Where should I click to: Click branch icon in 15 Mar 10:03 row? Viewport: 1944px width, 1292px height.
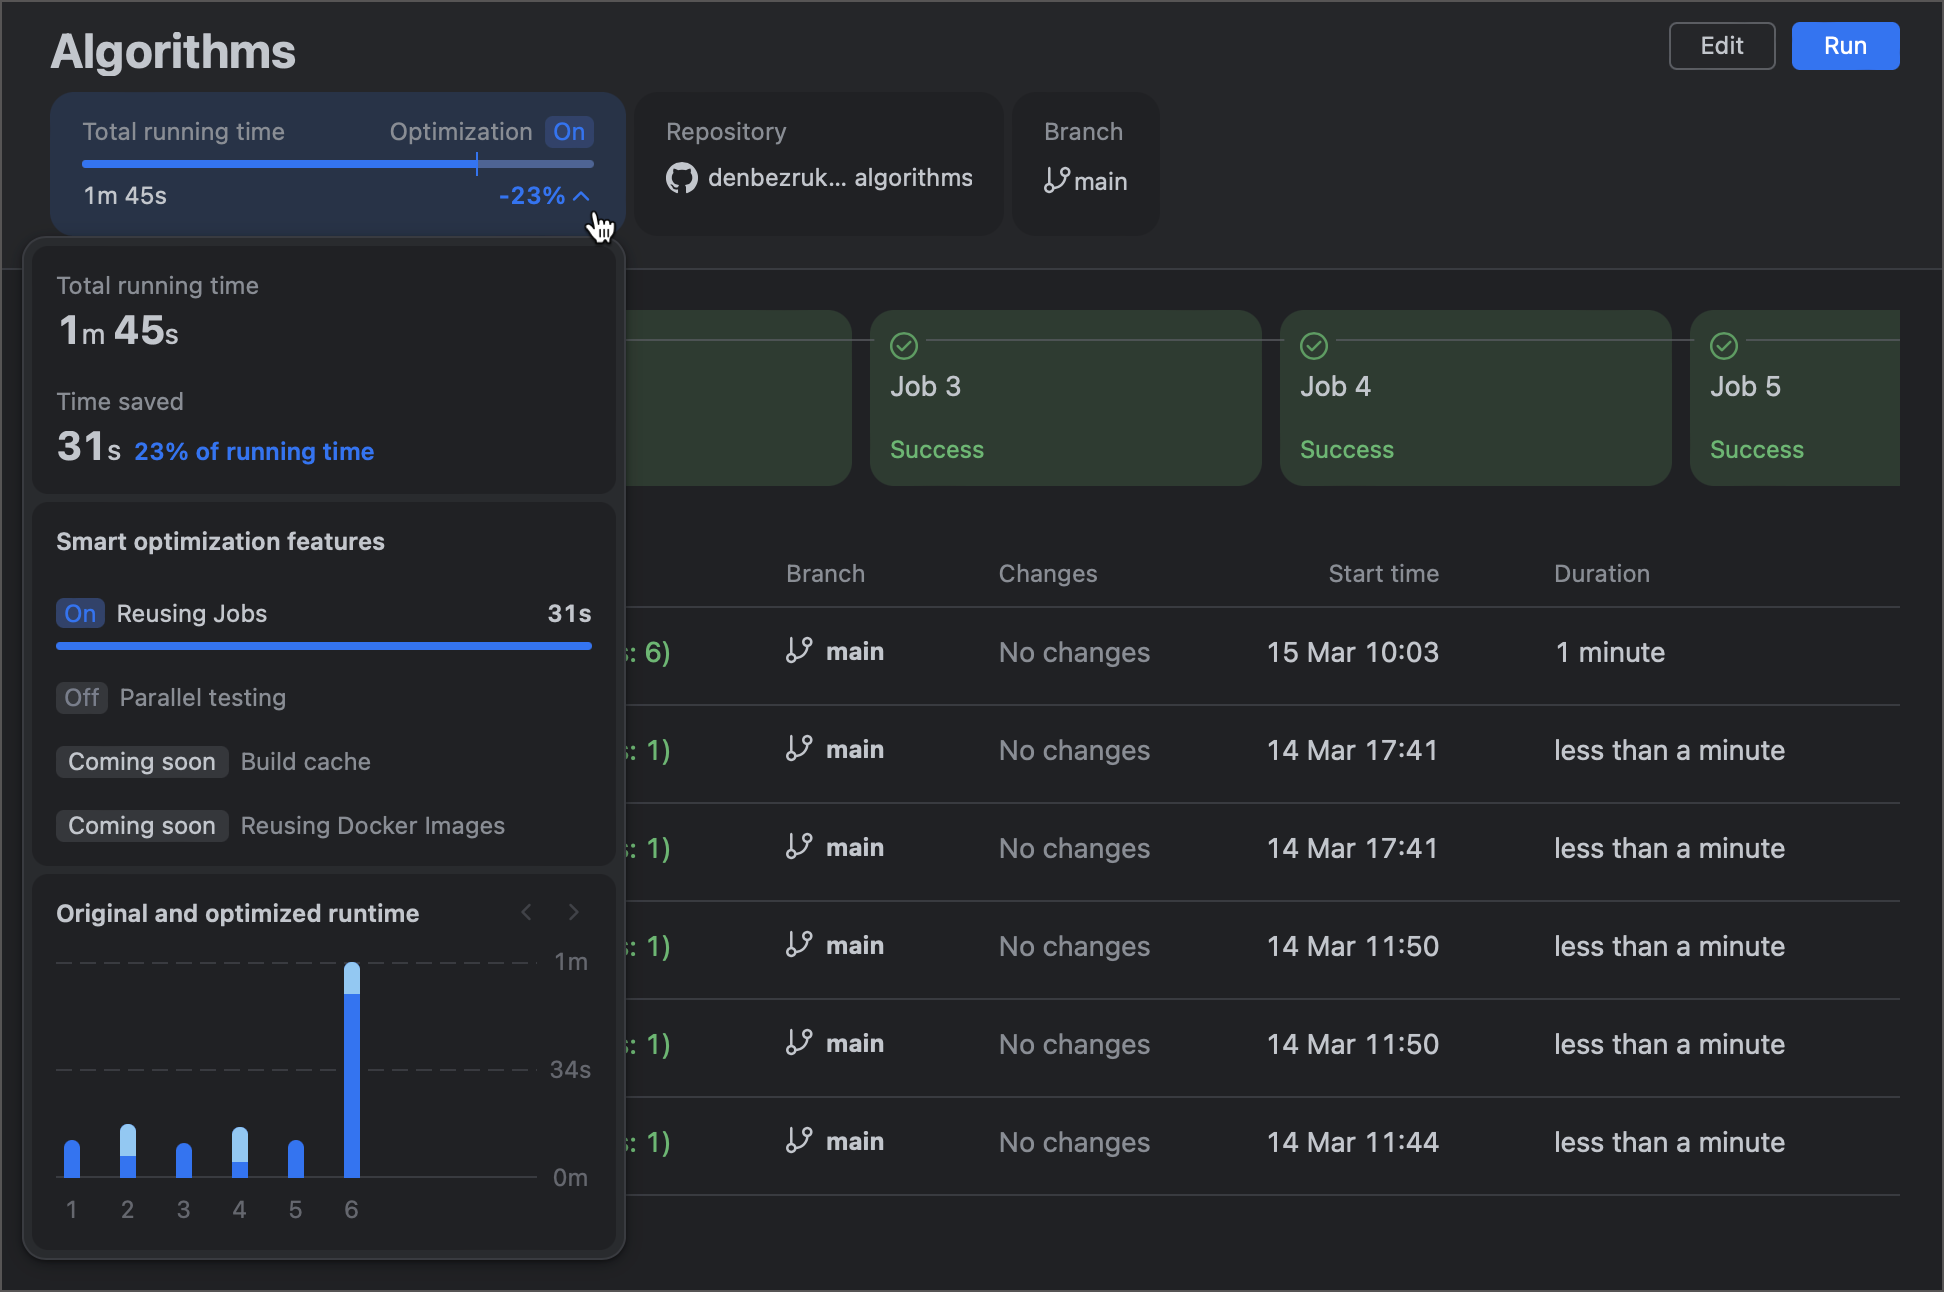(799, 651)
